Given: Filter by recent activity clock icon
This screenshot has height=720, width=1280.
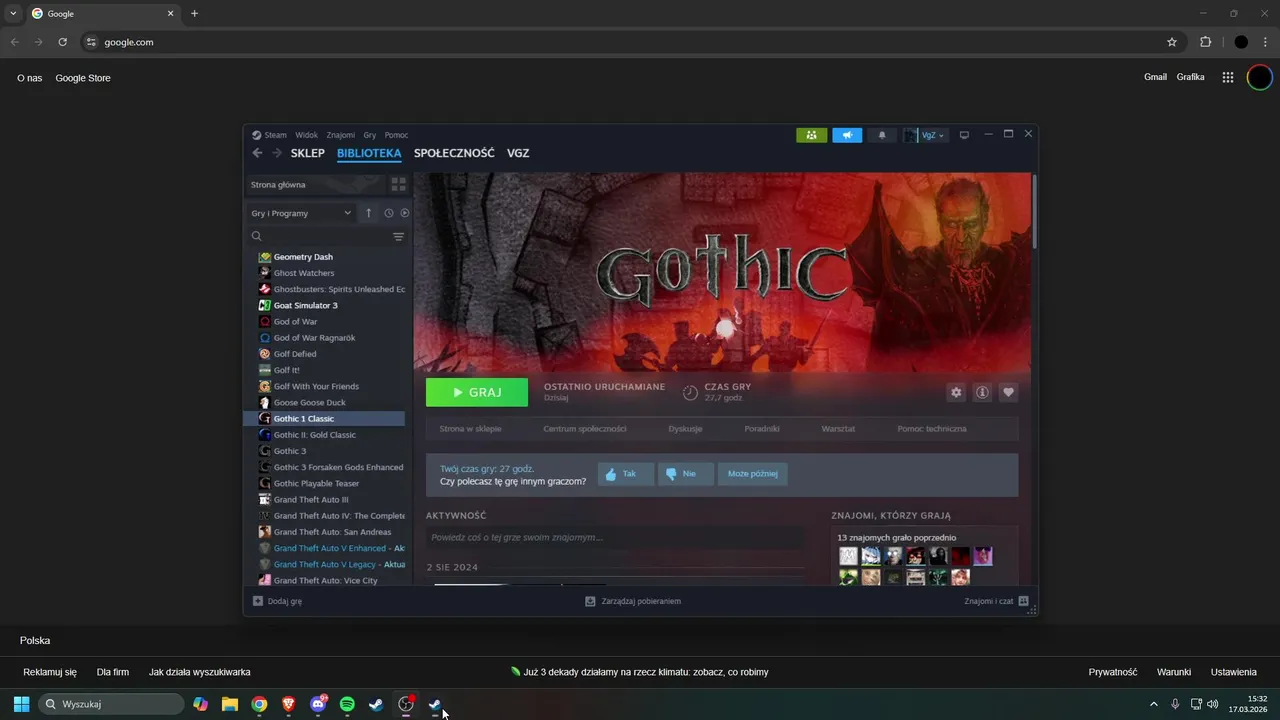Looking at the screenshot, I should 389,213.
